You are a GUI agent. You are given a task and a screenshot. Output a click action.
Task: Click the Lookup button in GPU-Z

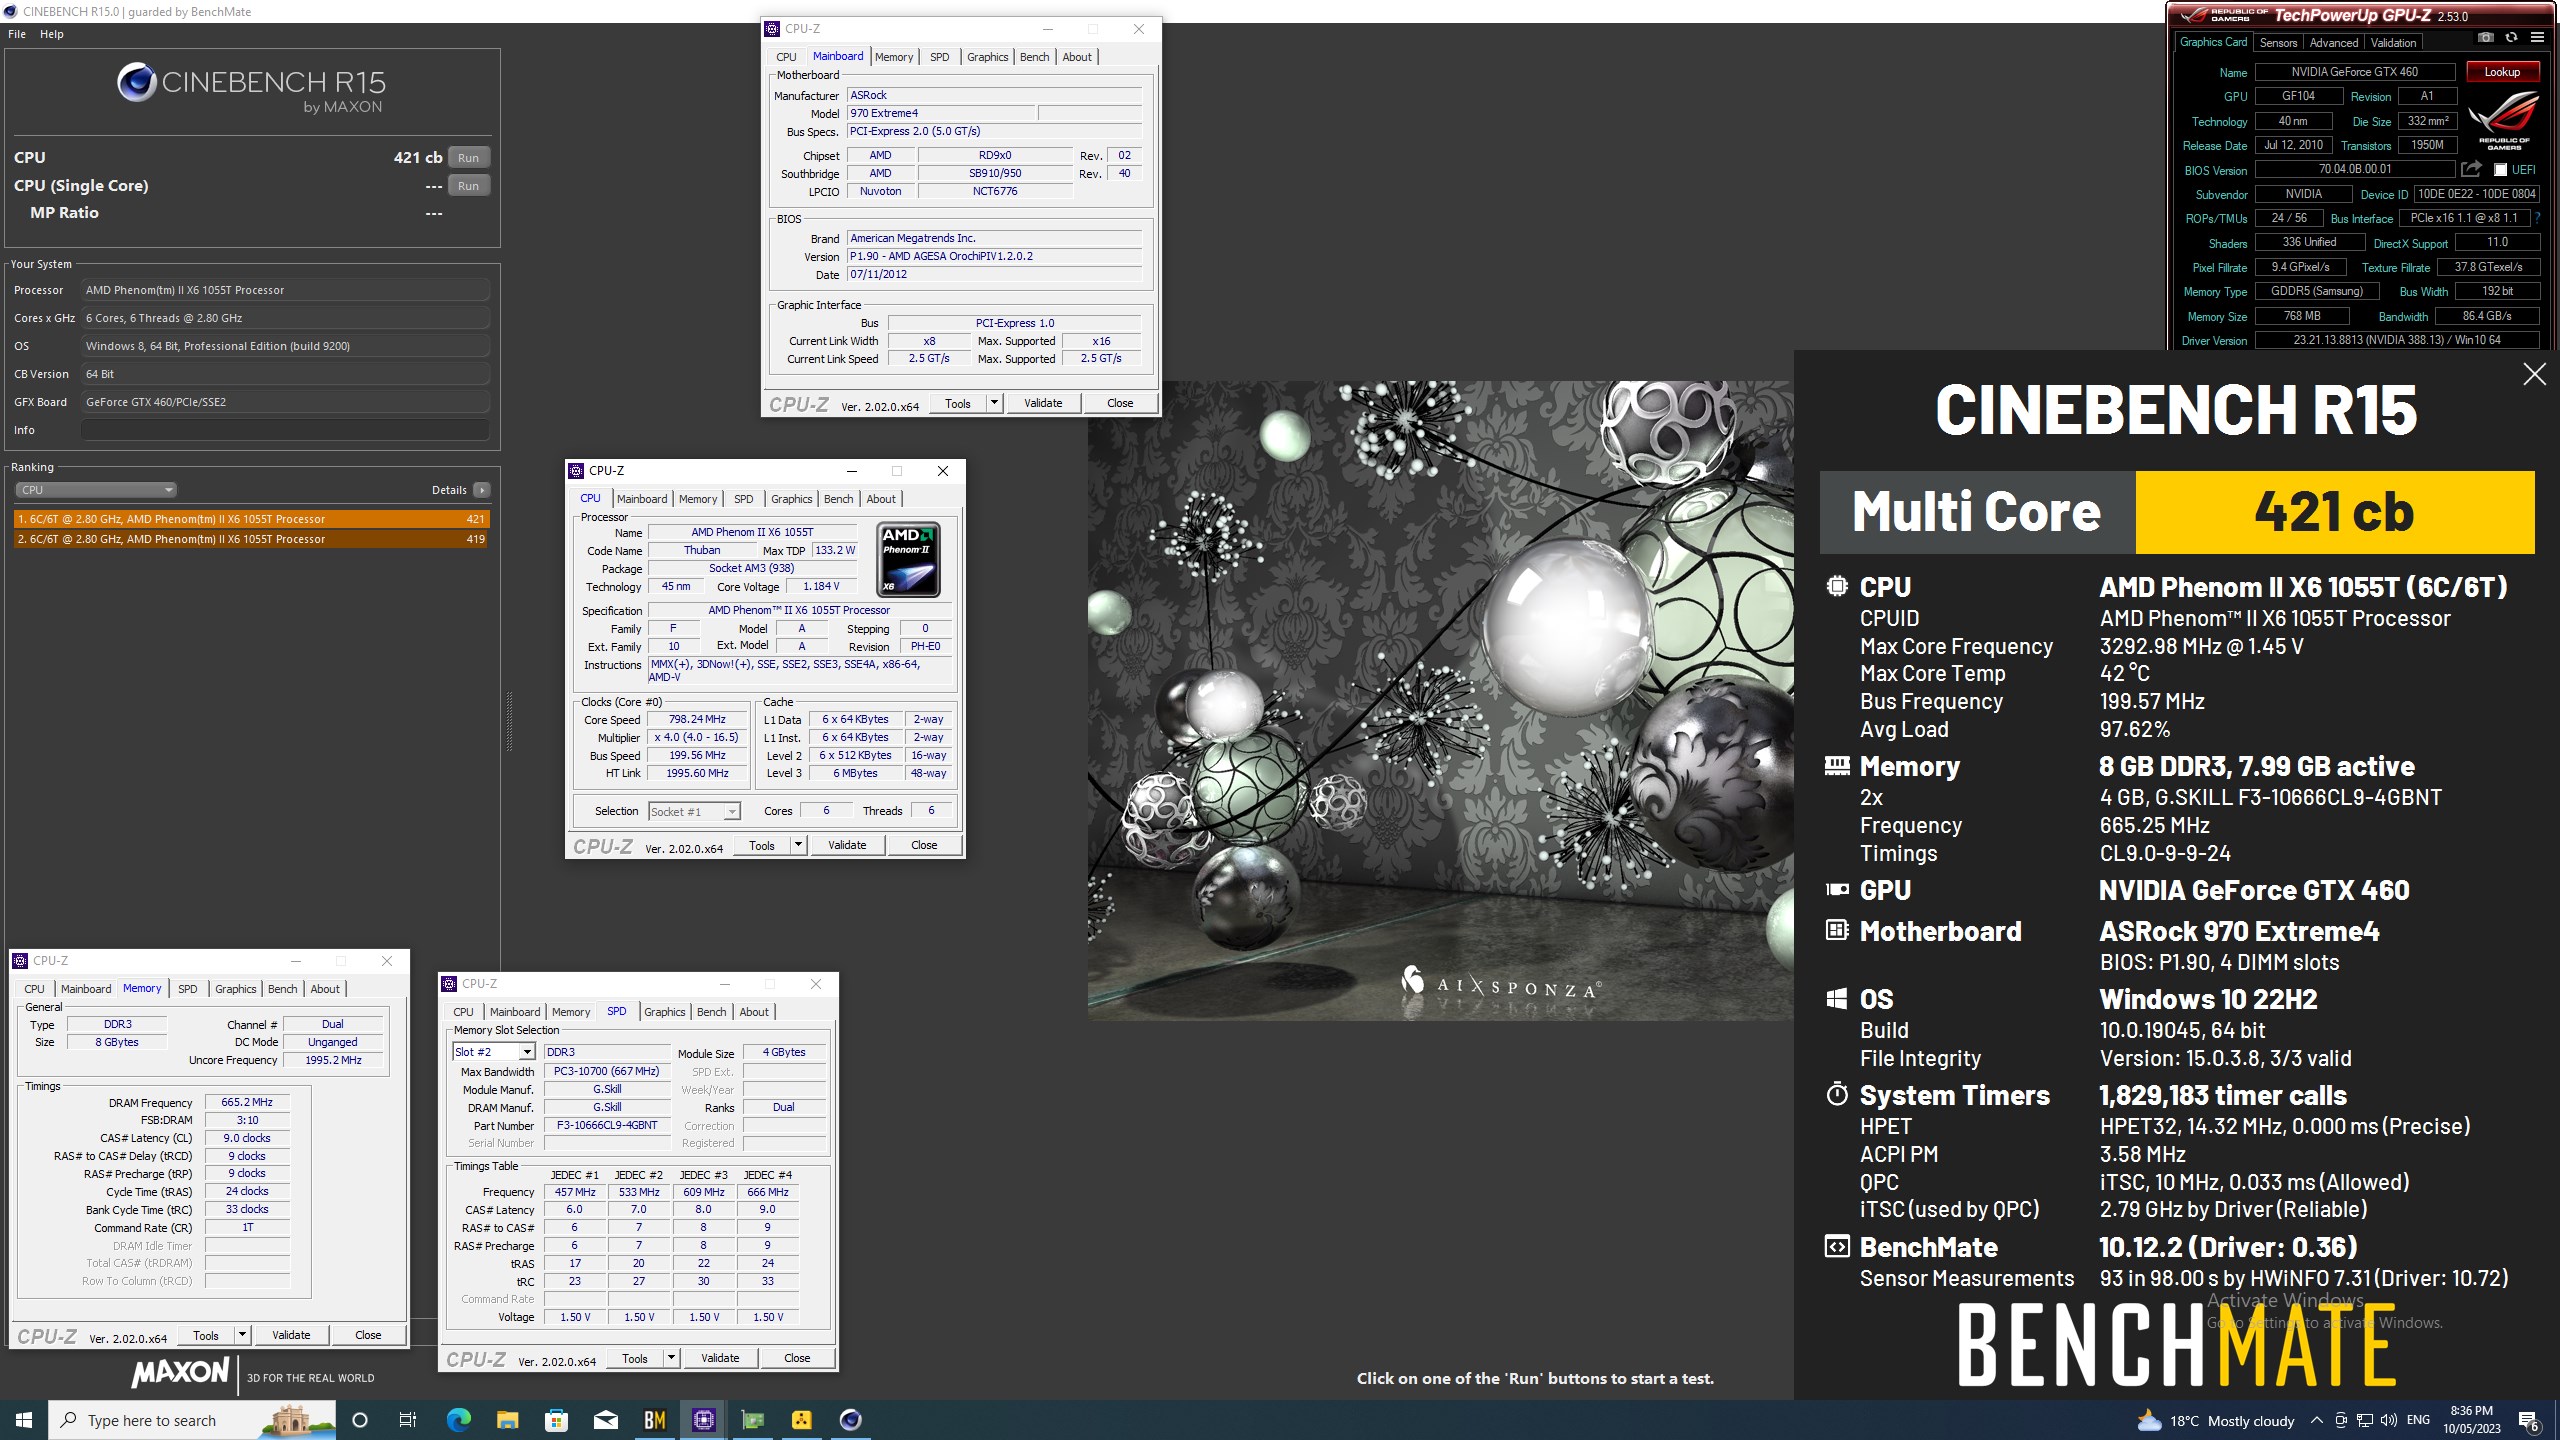point(2502,72)
